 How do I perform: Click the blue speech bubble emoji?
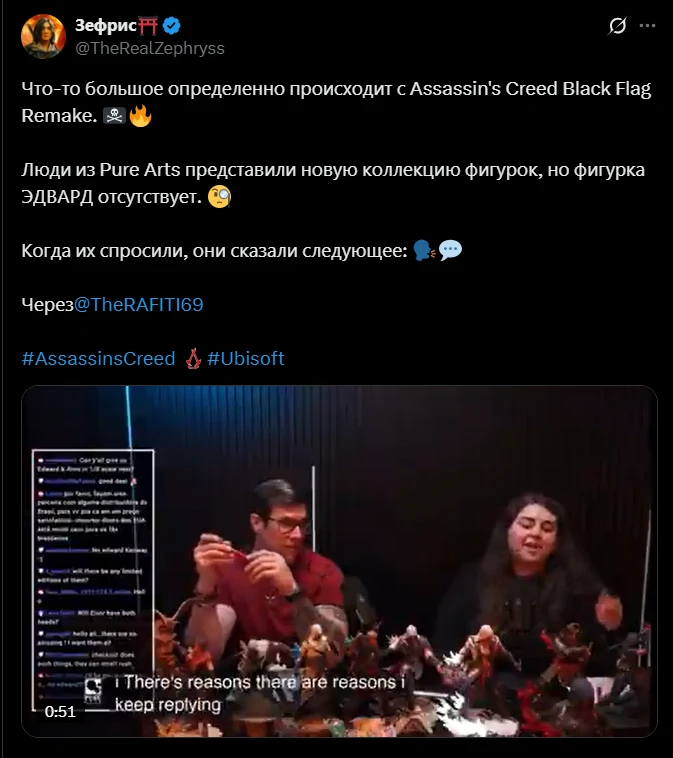450,250
